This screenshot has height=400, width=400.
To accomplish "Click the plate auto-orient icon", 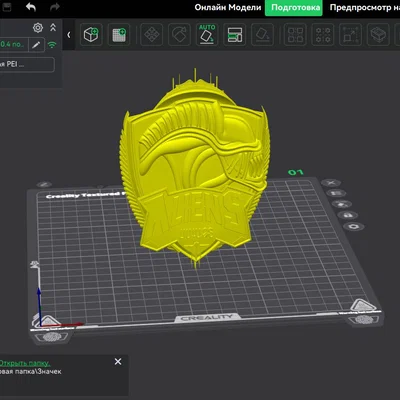I will point(341,204).
